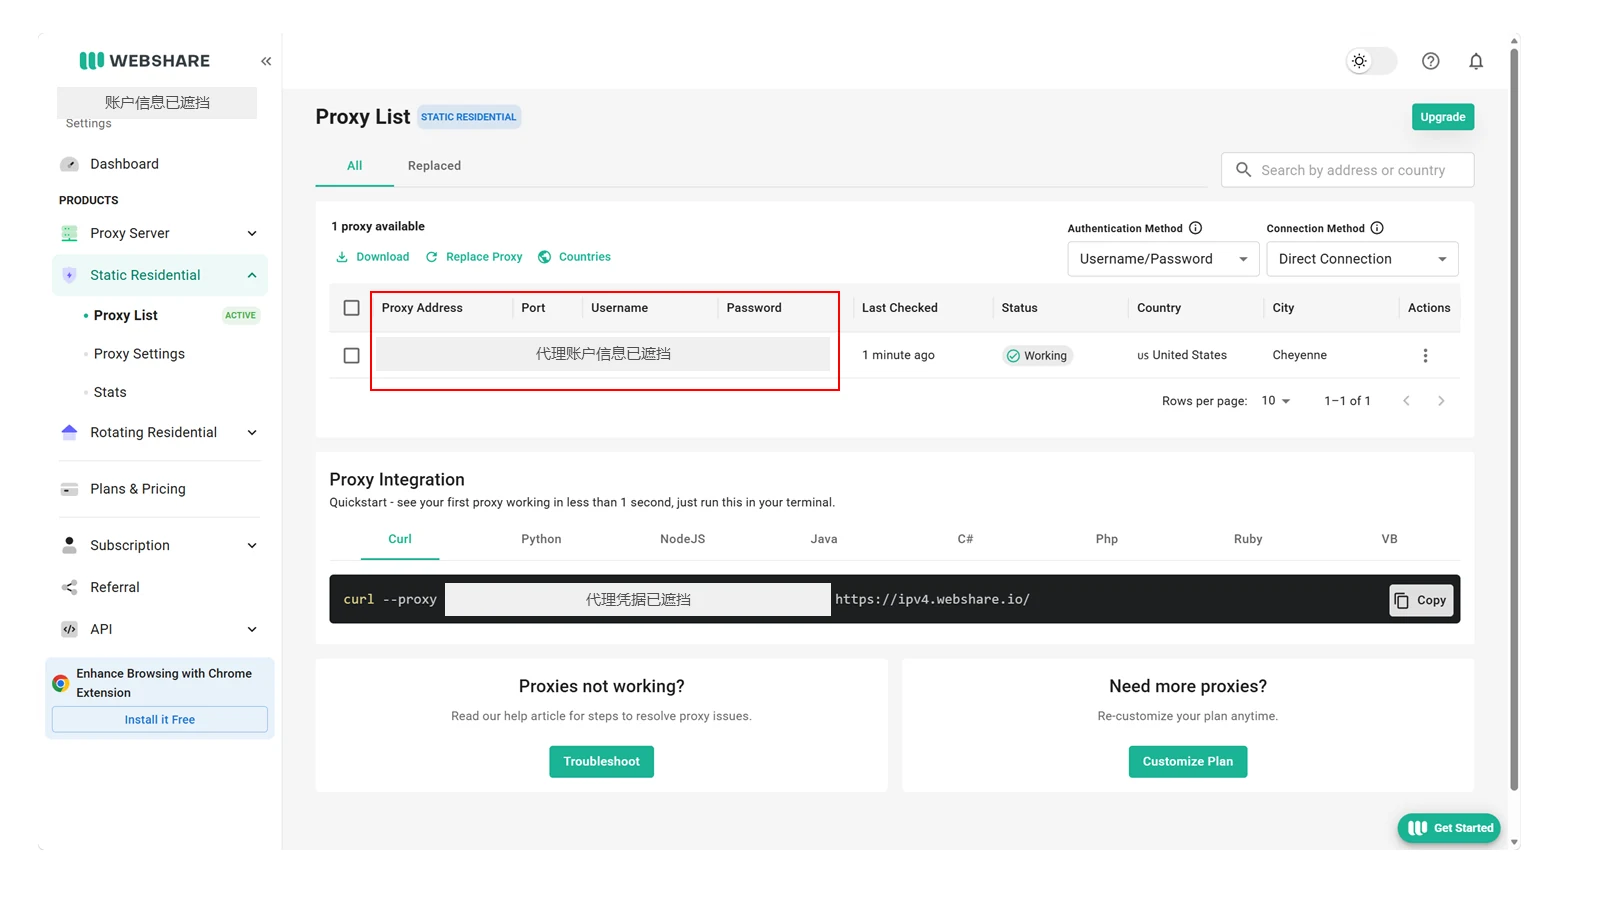
Task: Open the Direct Connection dropdown
Action: click(1362, 259)
